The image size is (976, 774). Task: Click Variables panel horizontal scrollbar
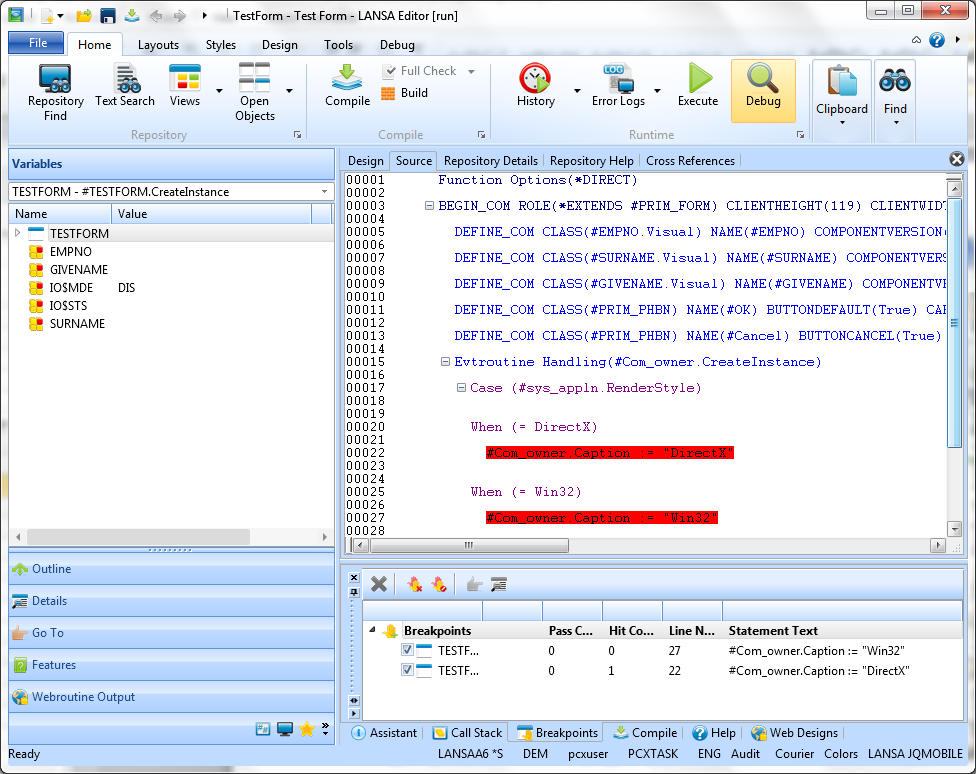click(138, 536)
